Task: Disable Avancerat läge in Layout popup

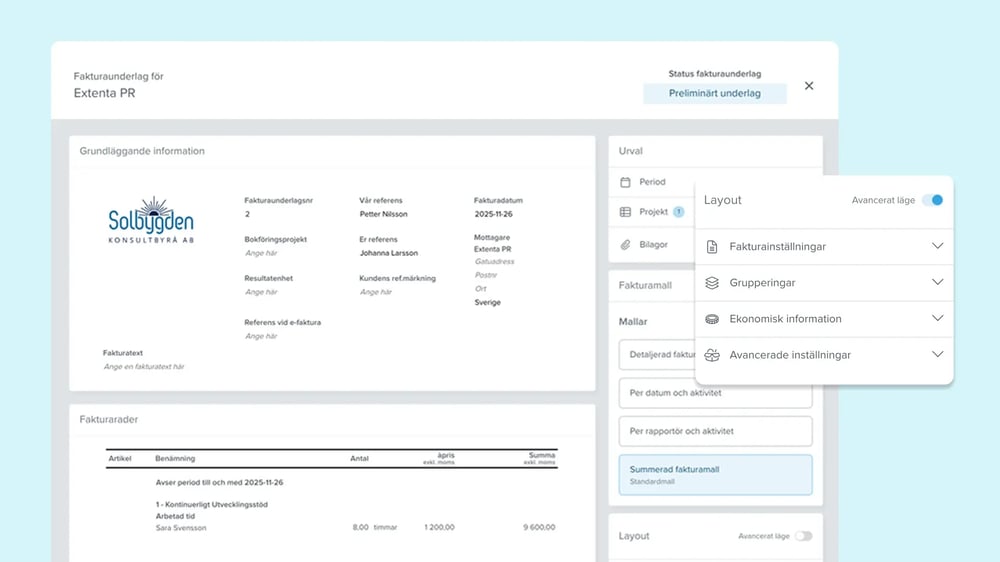Action: [x=933, y=200]
